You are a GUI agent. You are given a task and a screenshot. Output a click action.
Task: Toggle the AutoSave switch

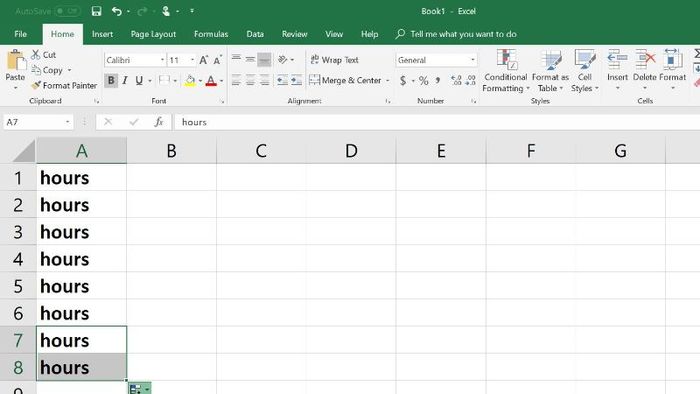point(67,11)
